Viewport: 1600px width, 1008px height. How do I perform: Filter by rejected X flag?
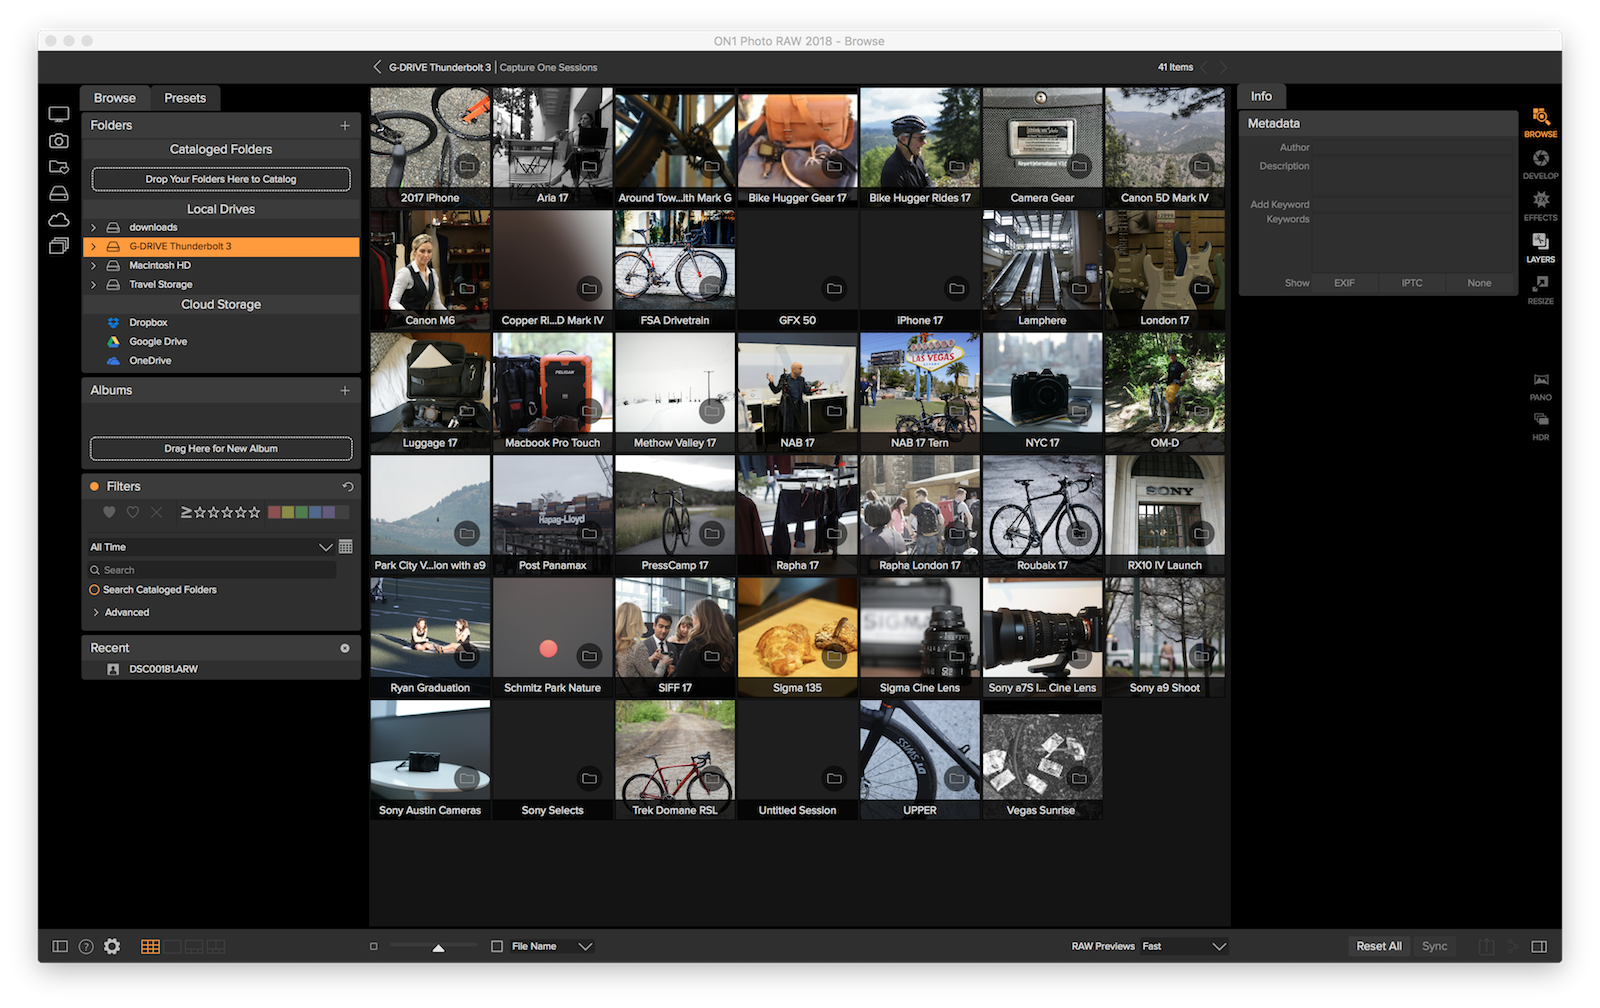point(156,512)
